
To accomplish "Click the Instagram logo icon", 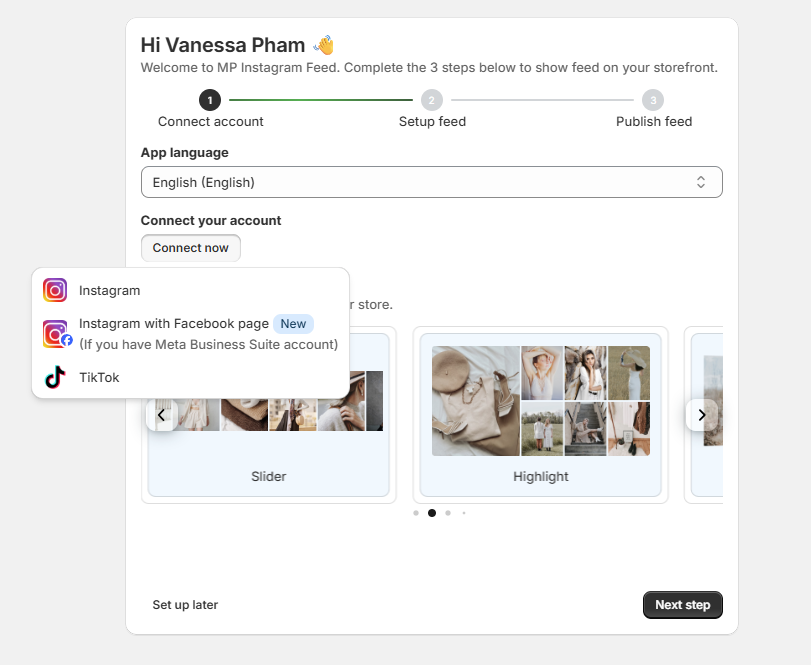I will [55, 290].
